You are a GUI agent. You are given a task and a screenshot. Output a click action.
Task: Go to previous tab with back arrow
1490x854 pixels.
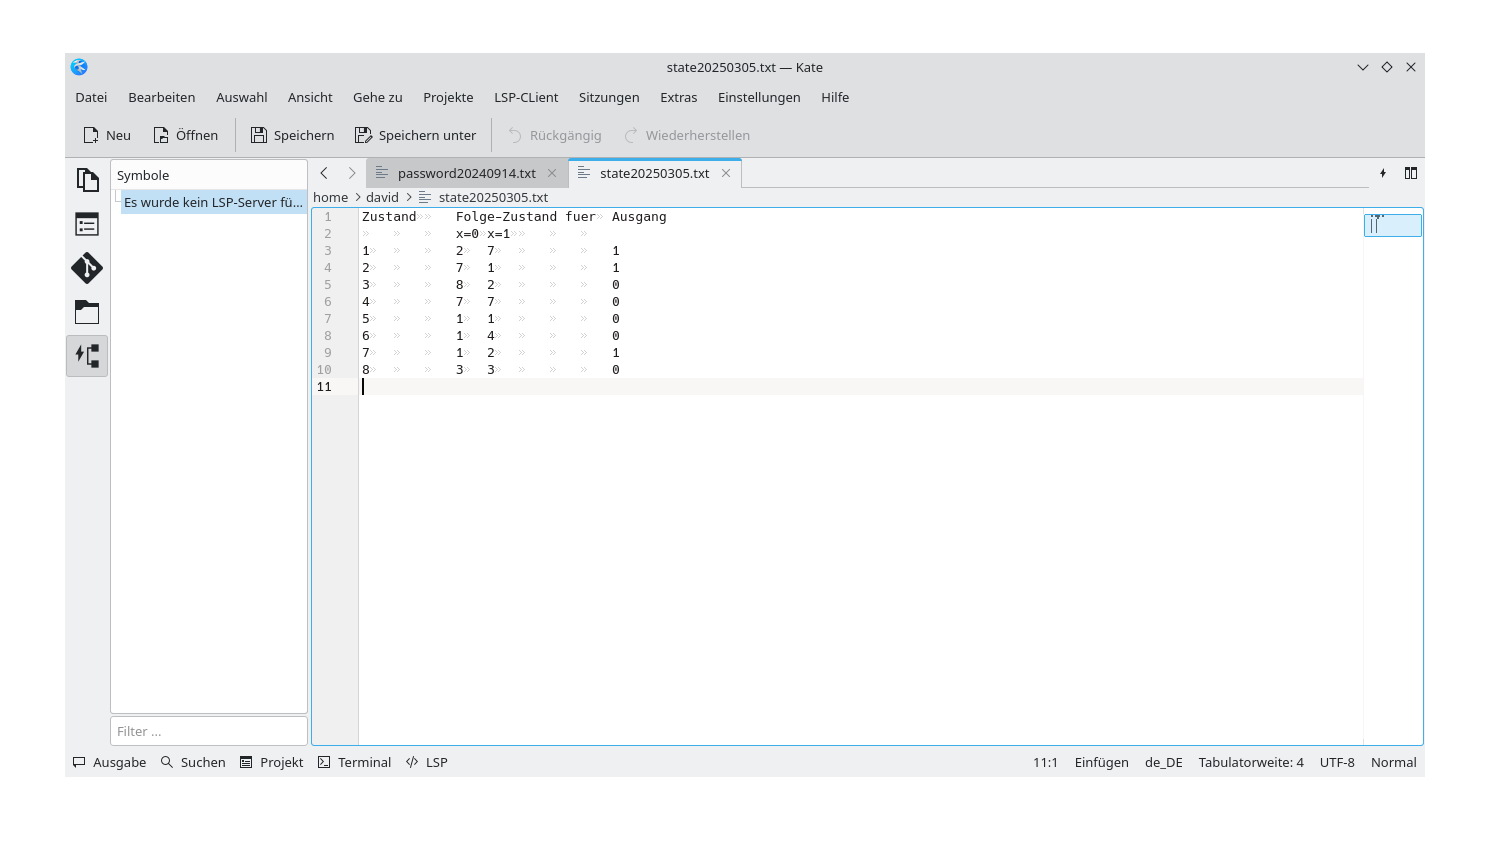[324, 173]
